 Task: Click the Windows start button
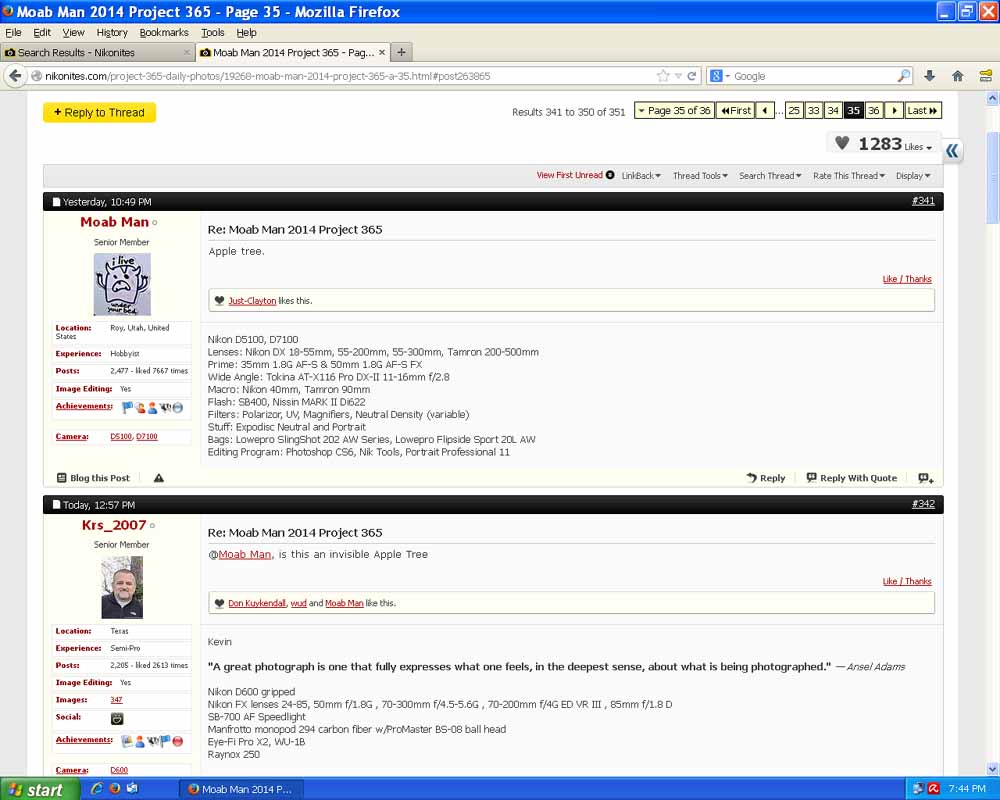pos(36,789)
